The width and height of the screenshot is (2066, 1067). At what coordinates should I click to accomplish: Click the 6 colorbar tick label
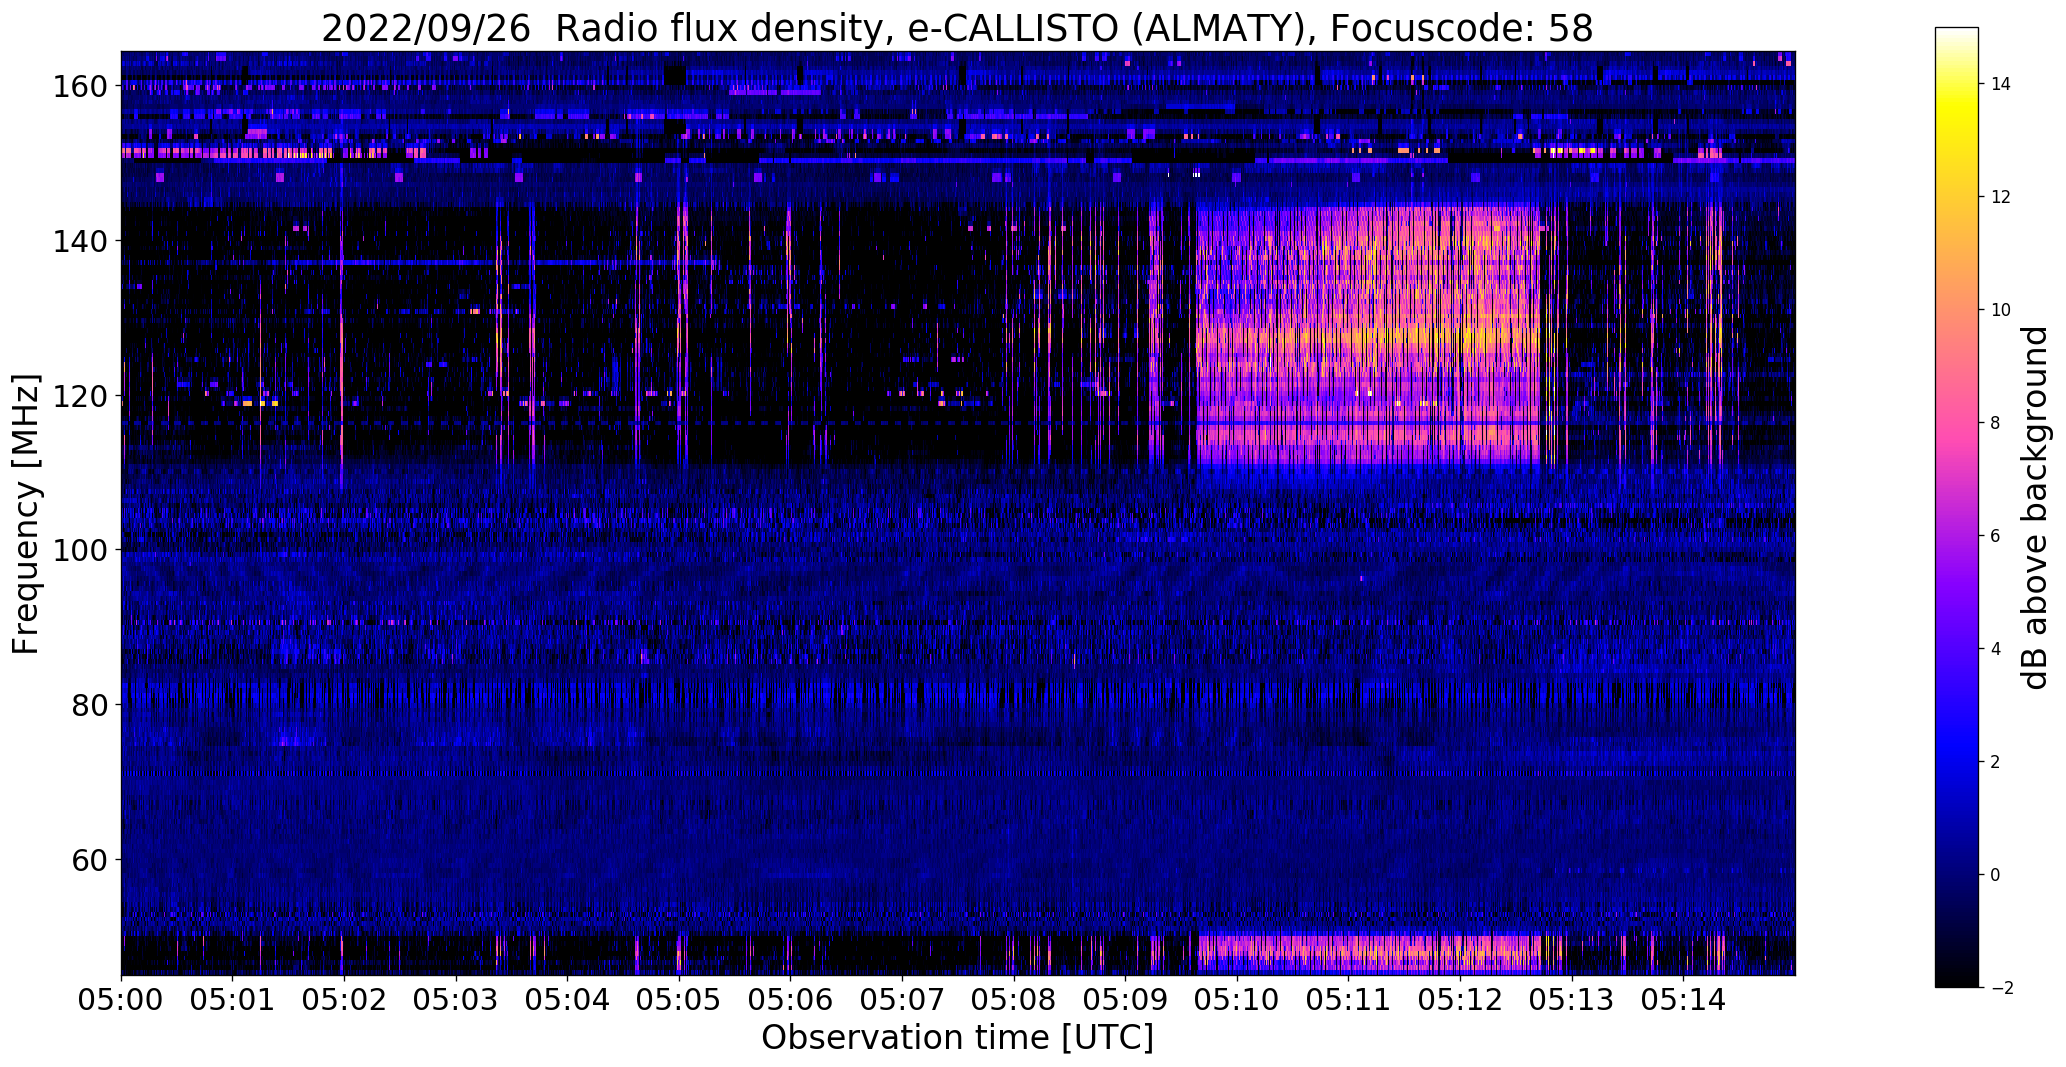point(1996,536)
